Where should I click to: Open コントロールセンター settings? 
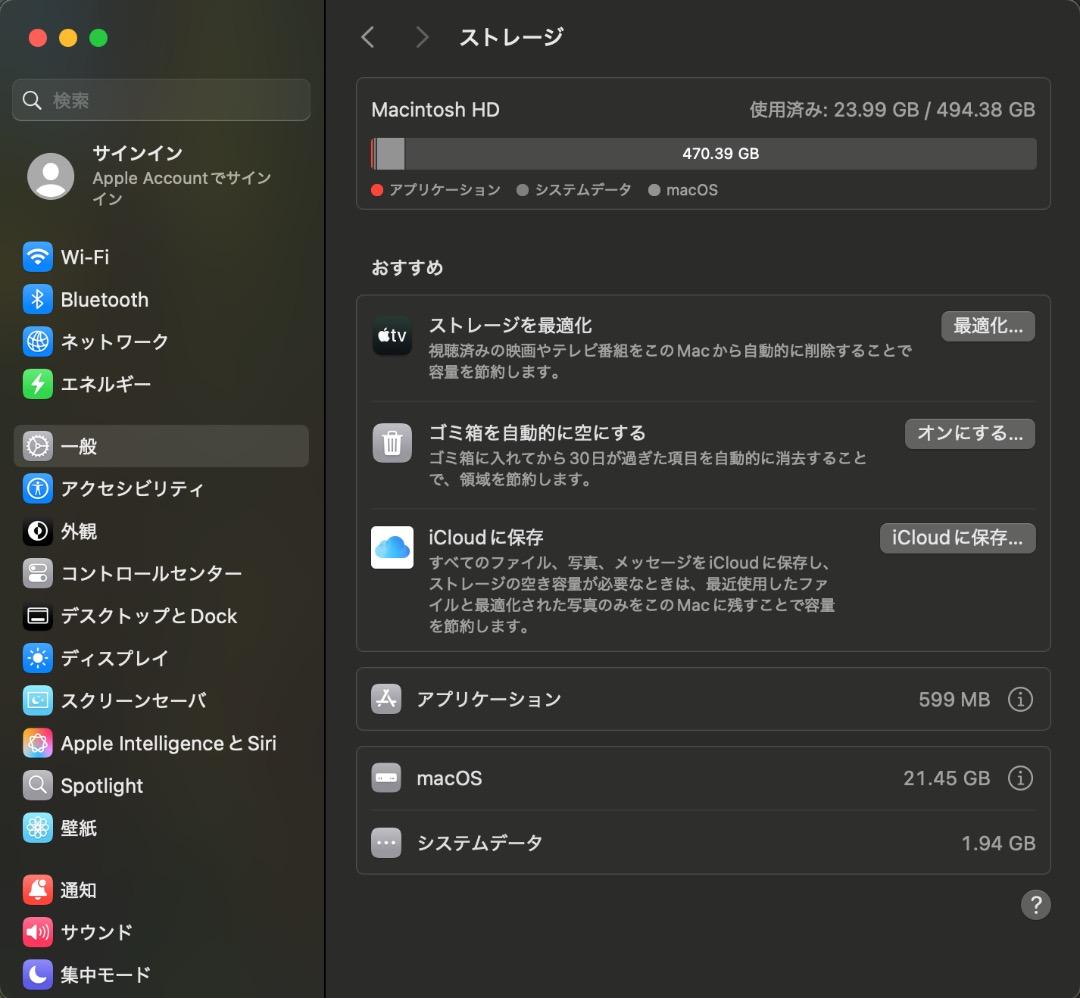[x=161, y=573]
